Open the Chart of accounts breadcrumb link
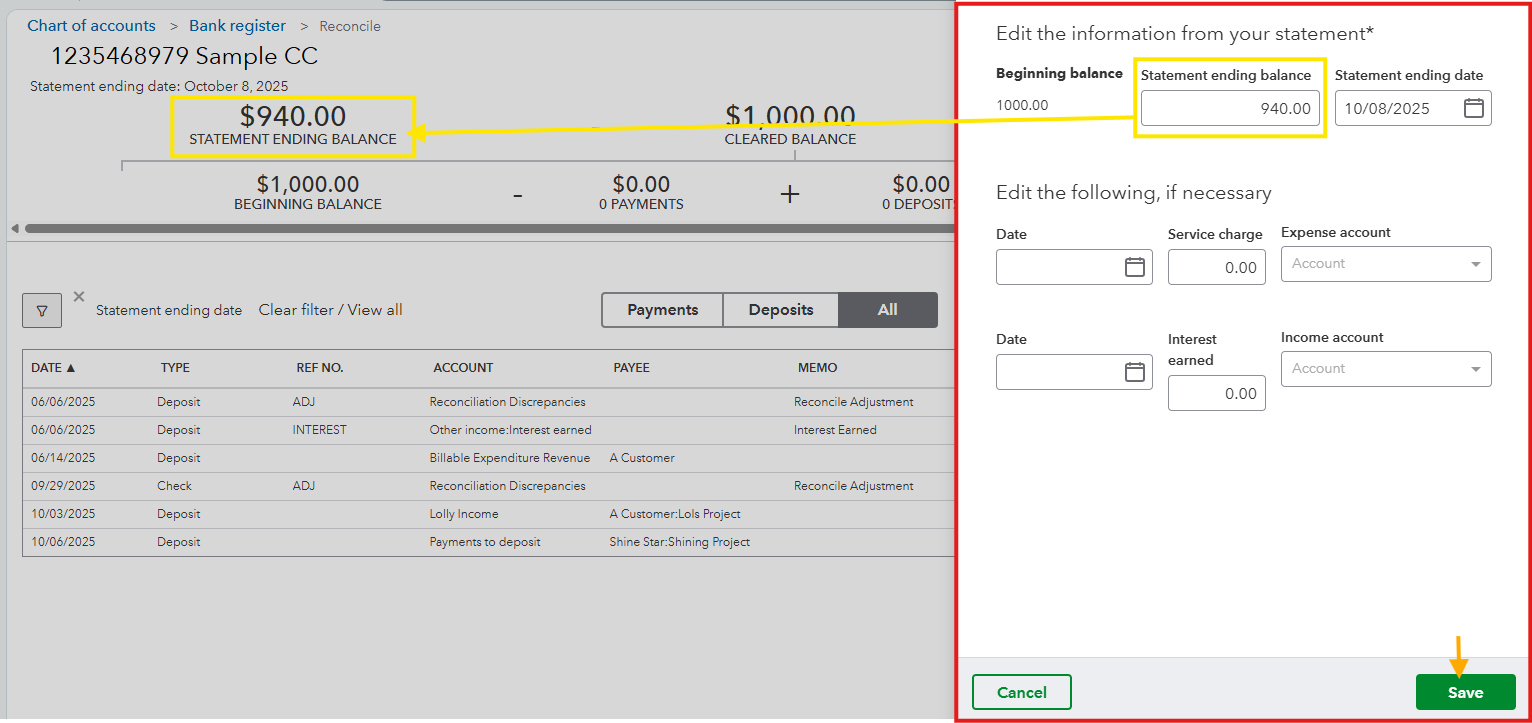 pos(91,26)
